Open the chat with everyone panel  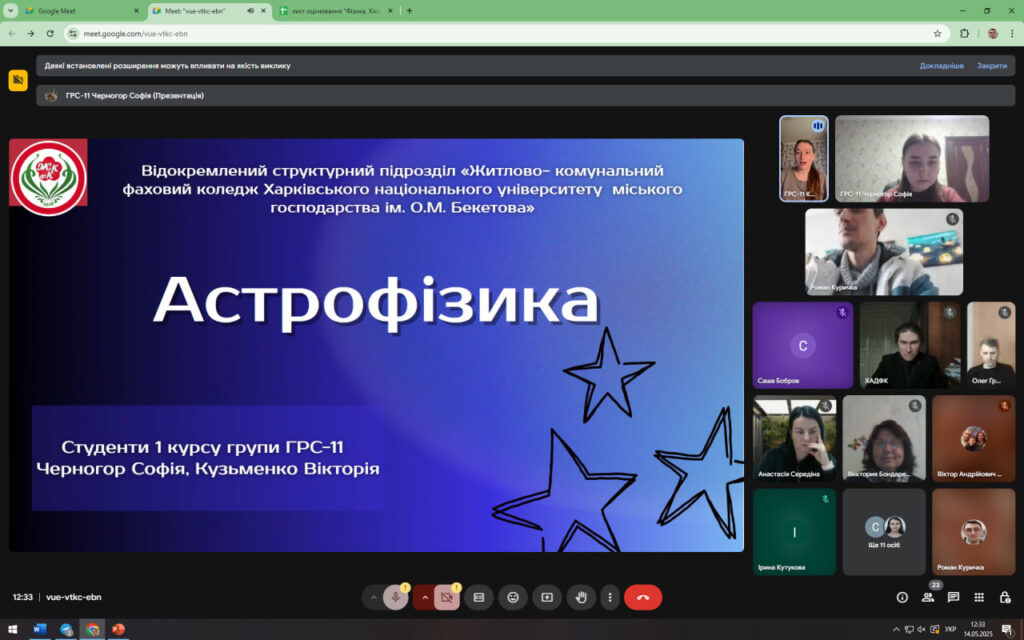click(953, 597)
